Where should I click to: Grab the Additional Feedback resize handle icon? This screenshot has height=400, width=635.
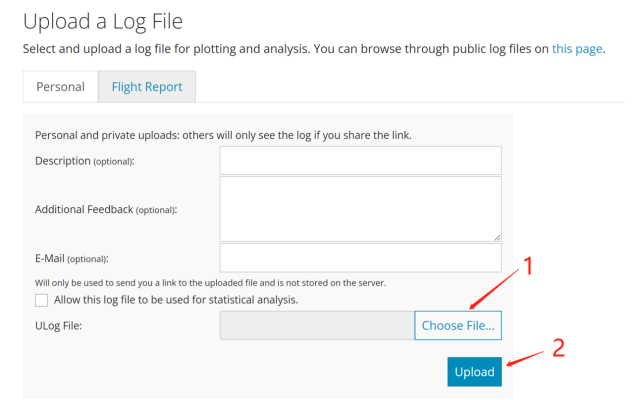[x=497, y=238]
